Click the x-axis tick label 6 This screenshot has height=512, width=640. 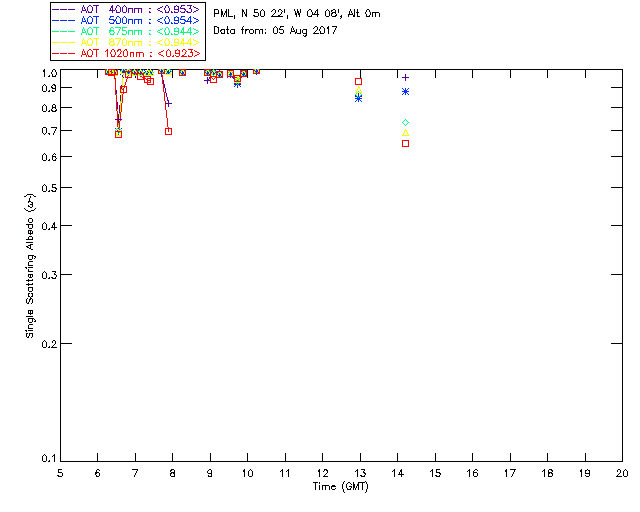(98, 473)
